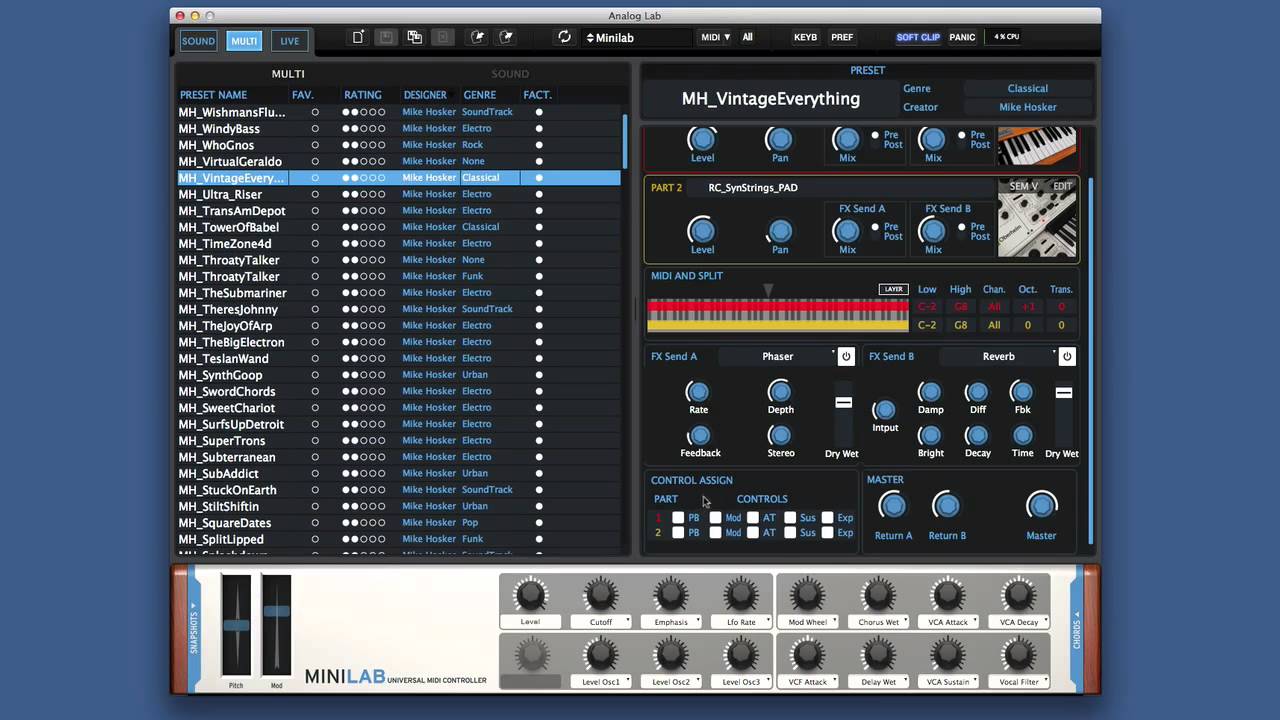Switch preset list to SOUND tab
The width and height of the screenshot is (1280, 720).
(x=510, y=74)
